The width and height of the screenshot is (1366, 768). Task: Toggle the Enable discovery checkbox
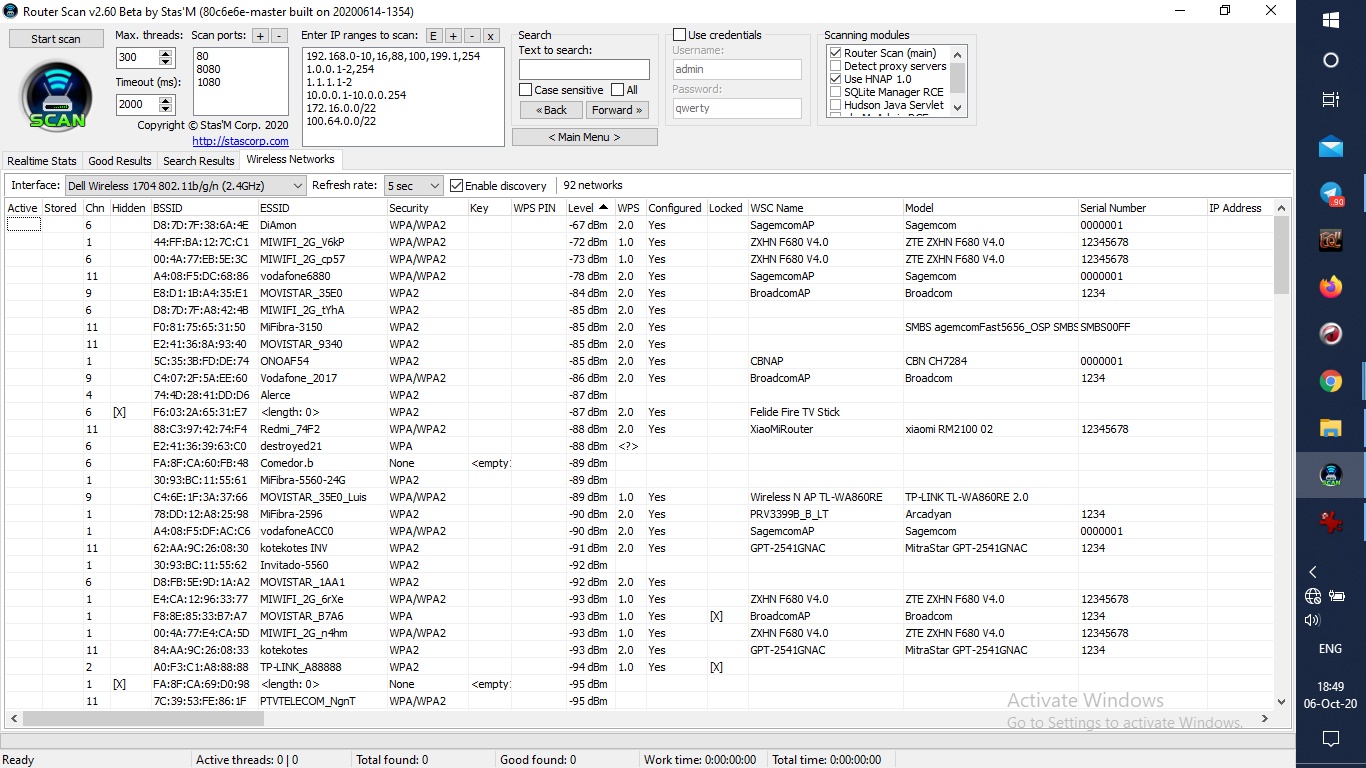pos(457,186)
